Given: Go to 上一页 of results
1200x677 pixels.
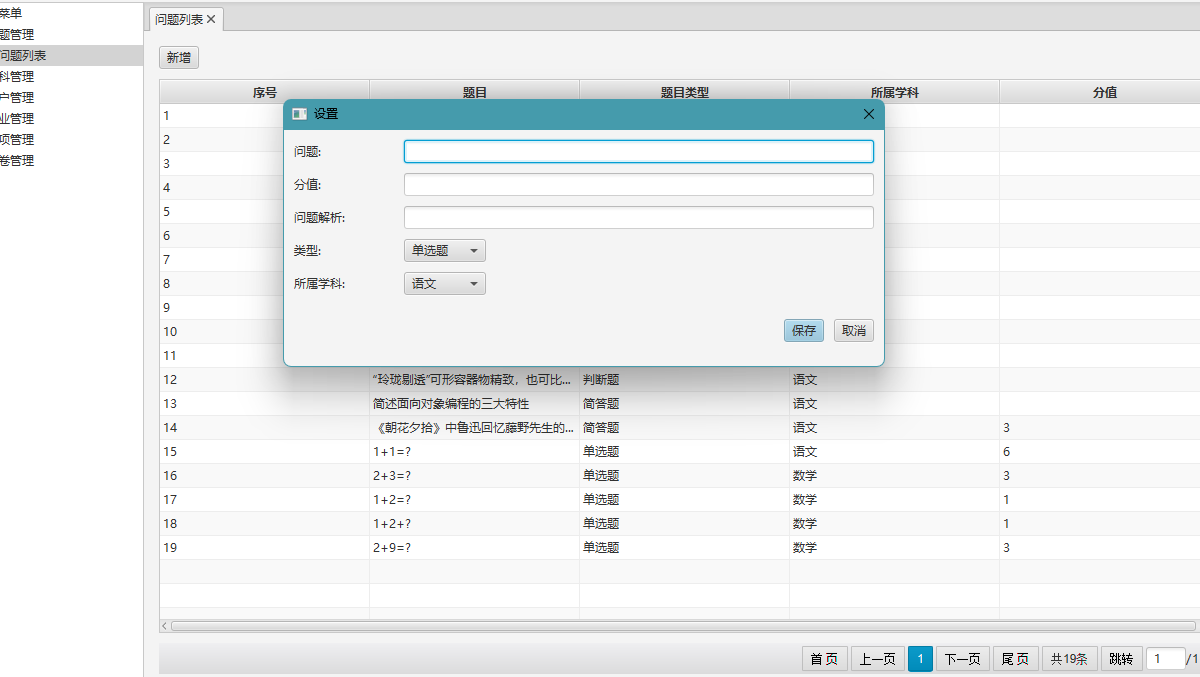Looking at the screenshot, I should 877,659.
